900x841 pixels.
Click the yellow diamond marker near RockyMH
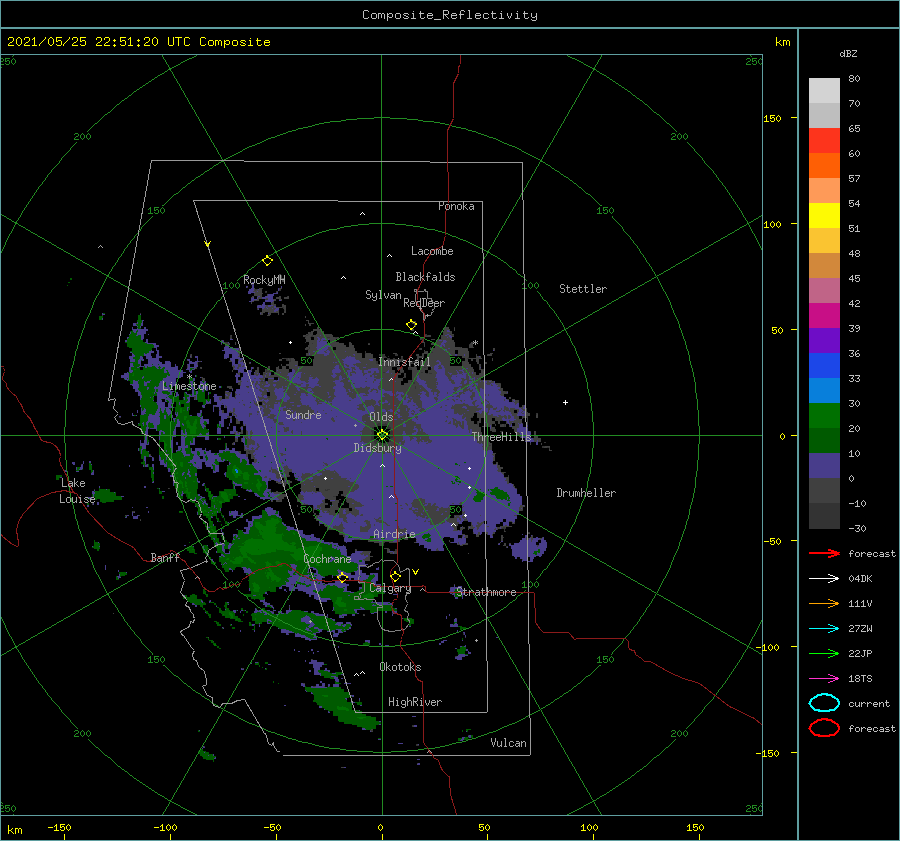tap(267, 261)
